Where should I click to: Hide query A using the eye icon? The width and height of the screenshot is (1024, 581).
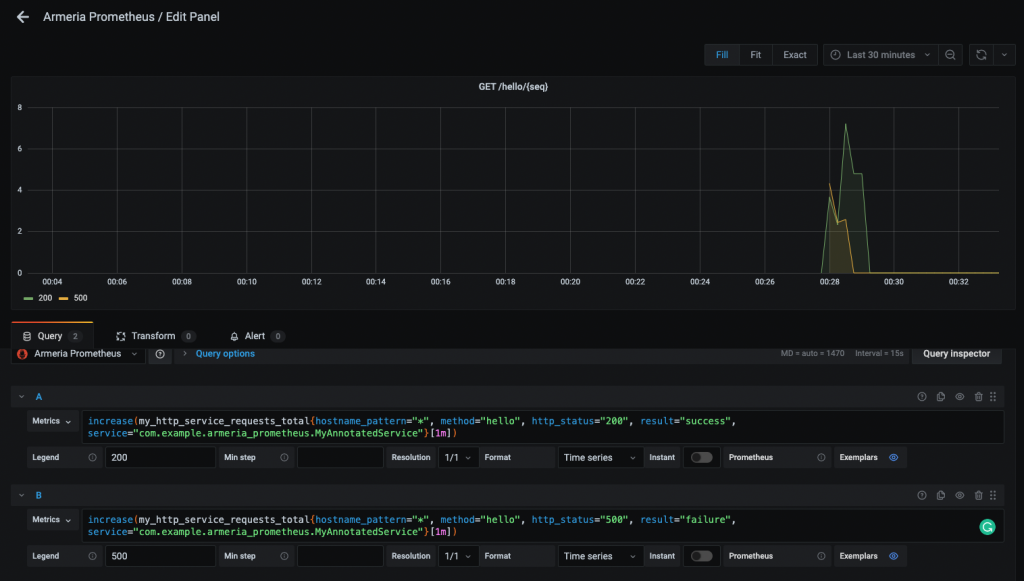(x=960, y=397)
